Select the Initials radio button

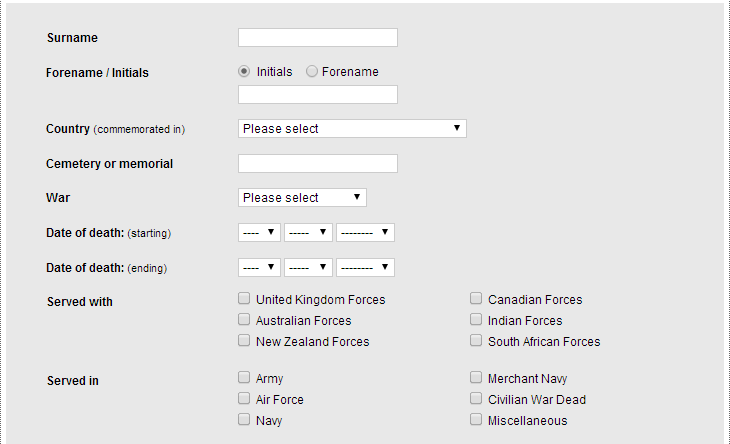(x=244, y=71)
